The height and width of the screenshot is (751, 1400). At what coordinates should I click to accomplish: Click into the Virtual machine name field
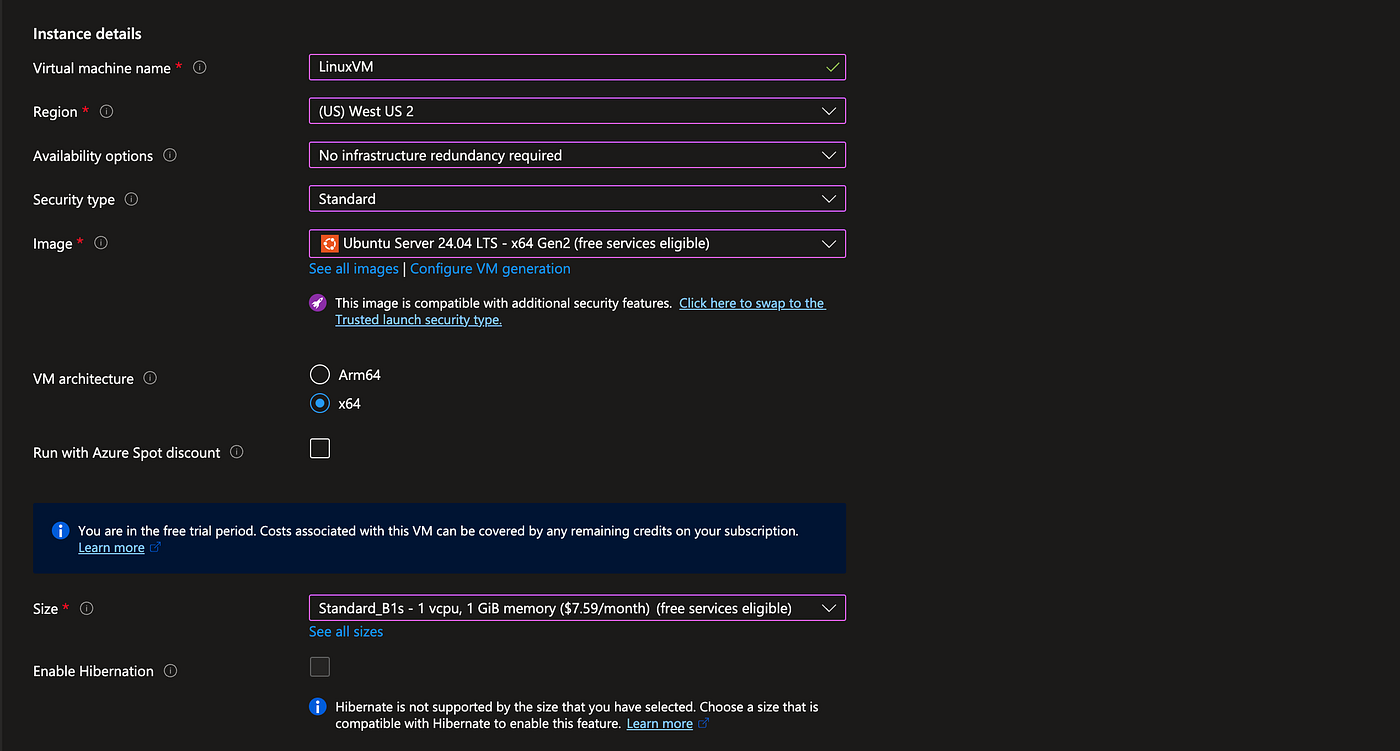click(x=577, y=67)
